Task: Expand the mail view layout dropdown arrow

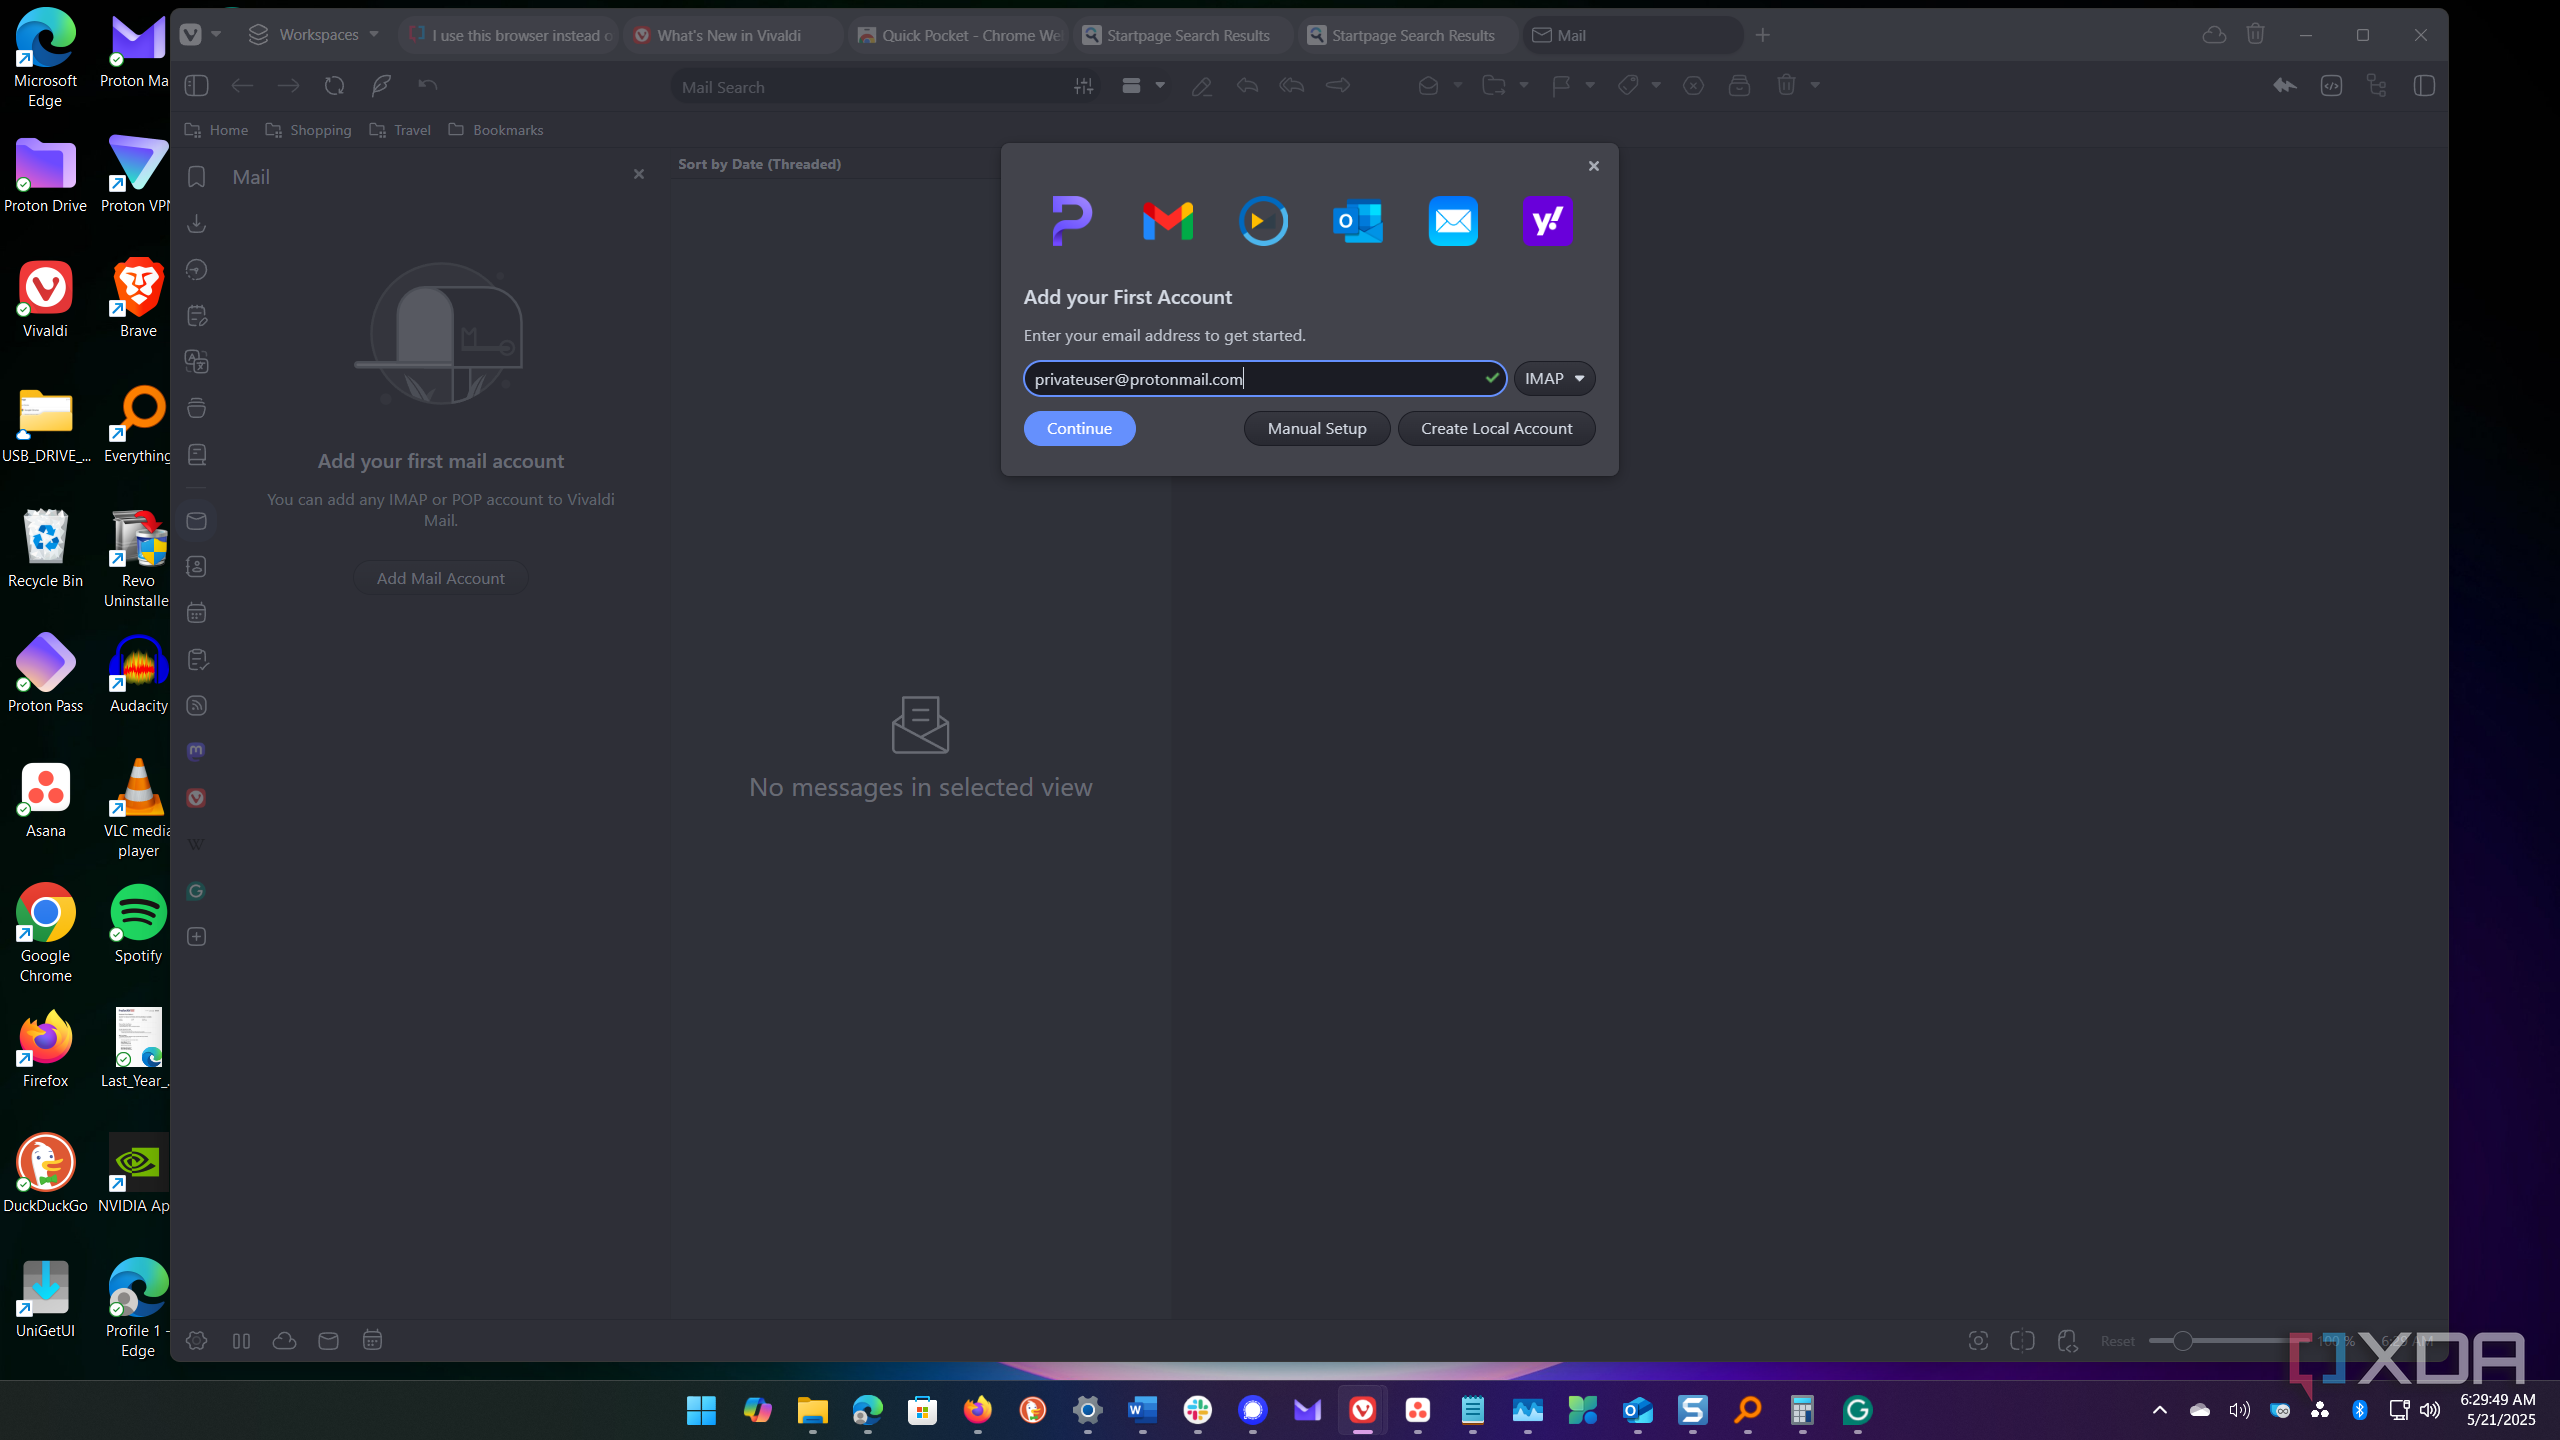Action: click(1160, 85)
